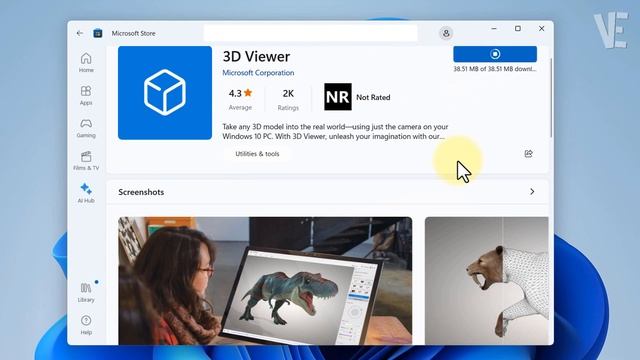The width and height of the screenshot is (640, 360).
Task: Minimize the Microsoft Store window
Action: (x=494, y=29)
